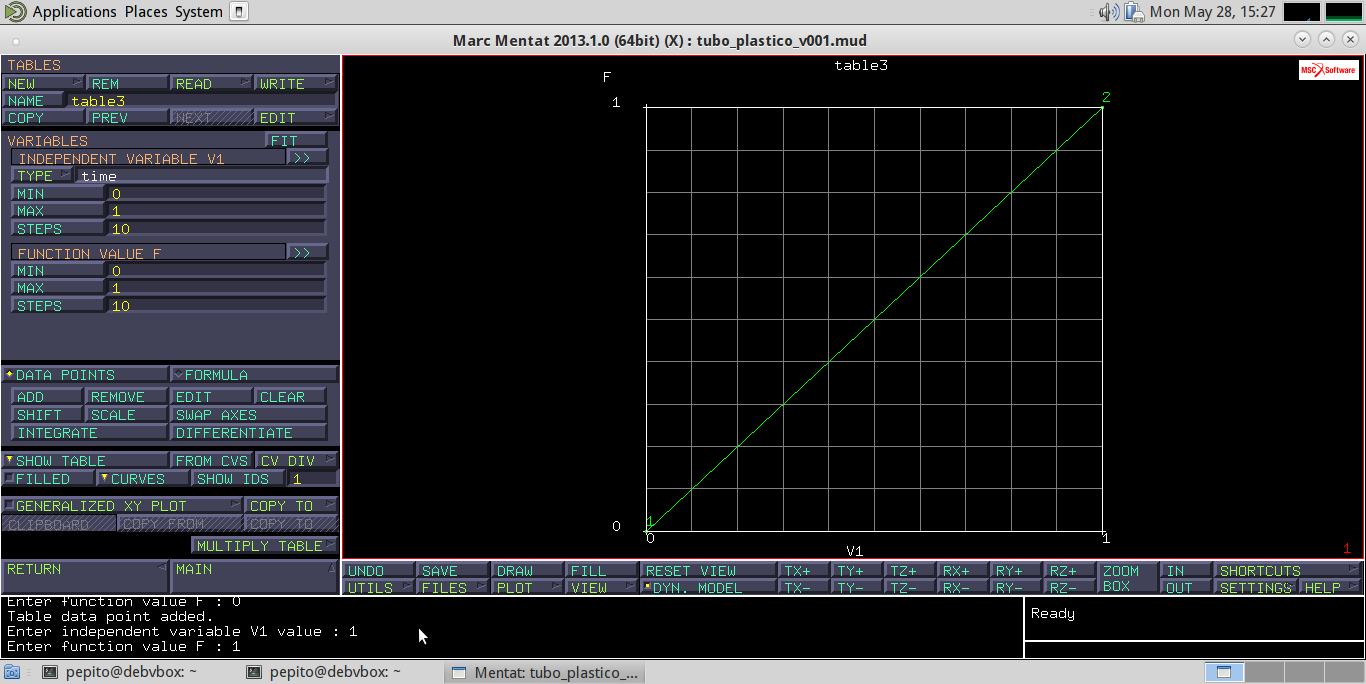This screenshot has height=684, width=1366.
Task: Open the COPY TO dropdown
Action: 291,506
